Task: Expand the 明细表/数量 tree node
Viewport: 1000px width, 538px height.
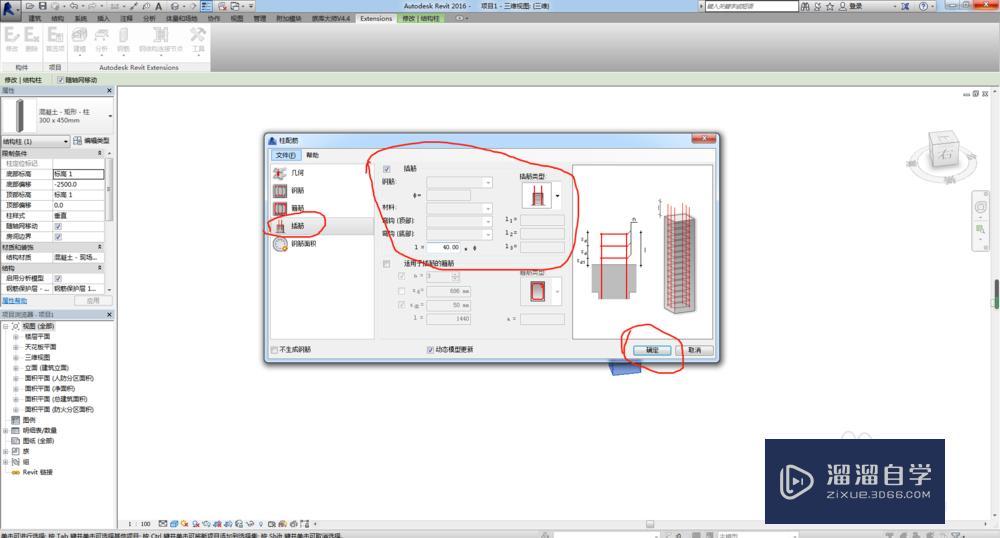Action: pos(6,431)
